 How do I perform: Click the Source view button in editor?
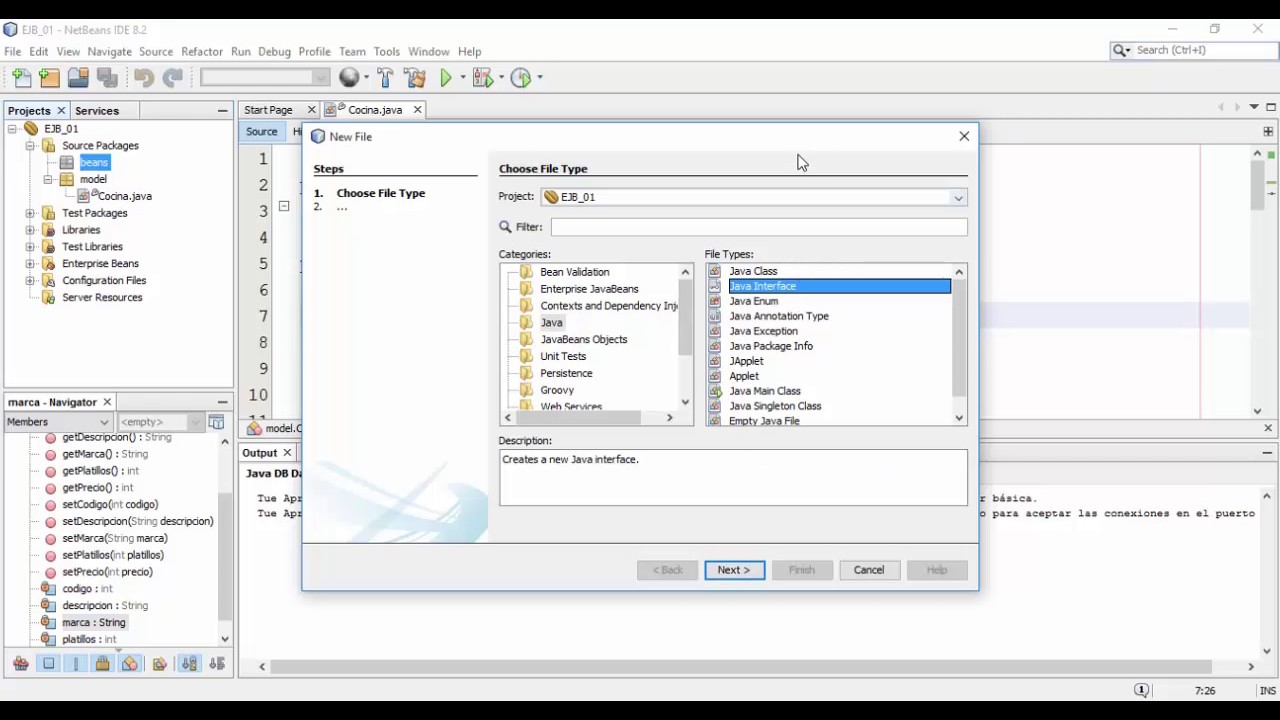tap(261, 132)
